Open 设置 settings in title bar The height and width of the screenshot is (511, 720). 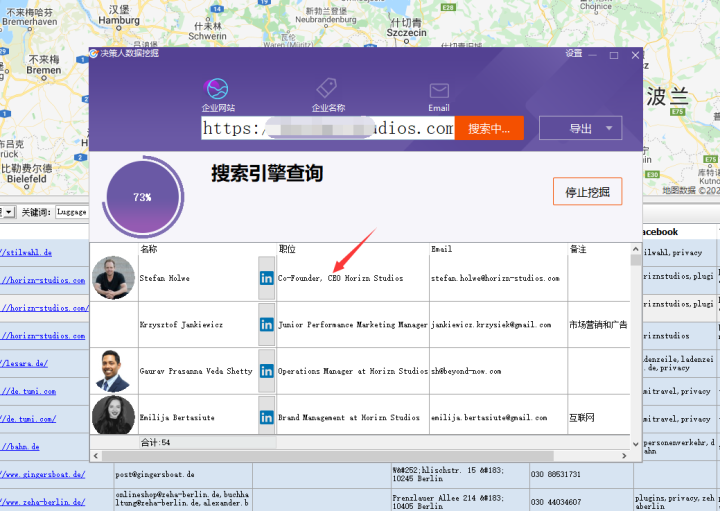574,54
